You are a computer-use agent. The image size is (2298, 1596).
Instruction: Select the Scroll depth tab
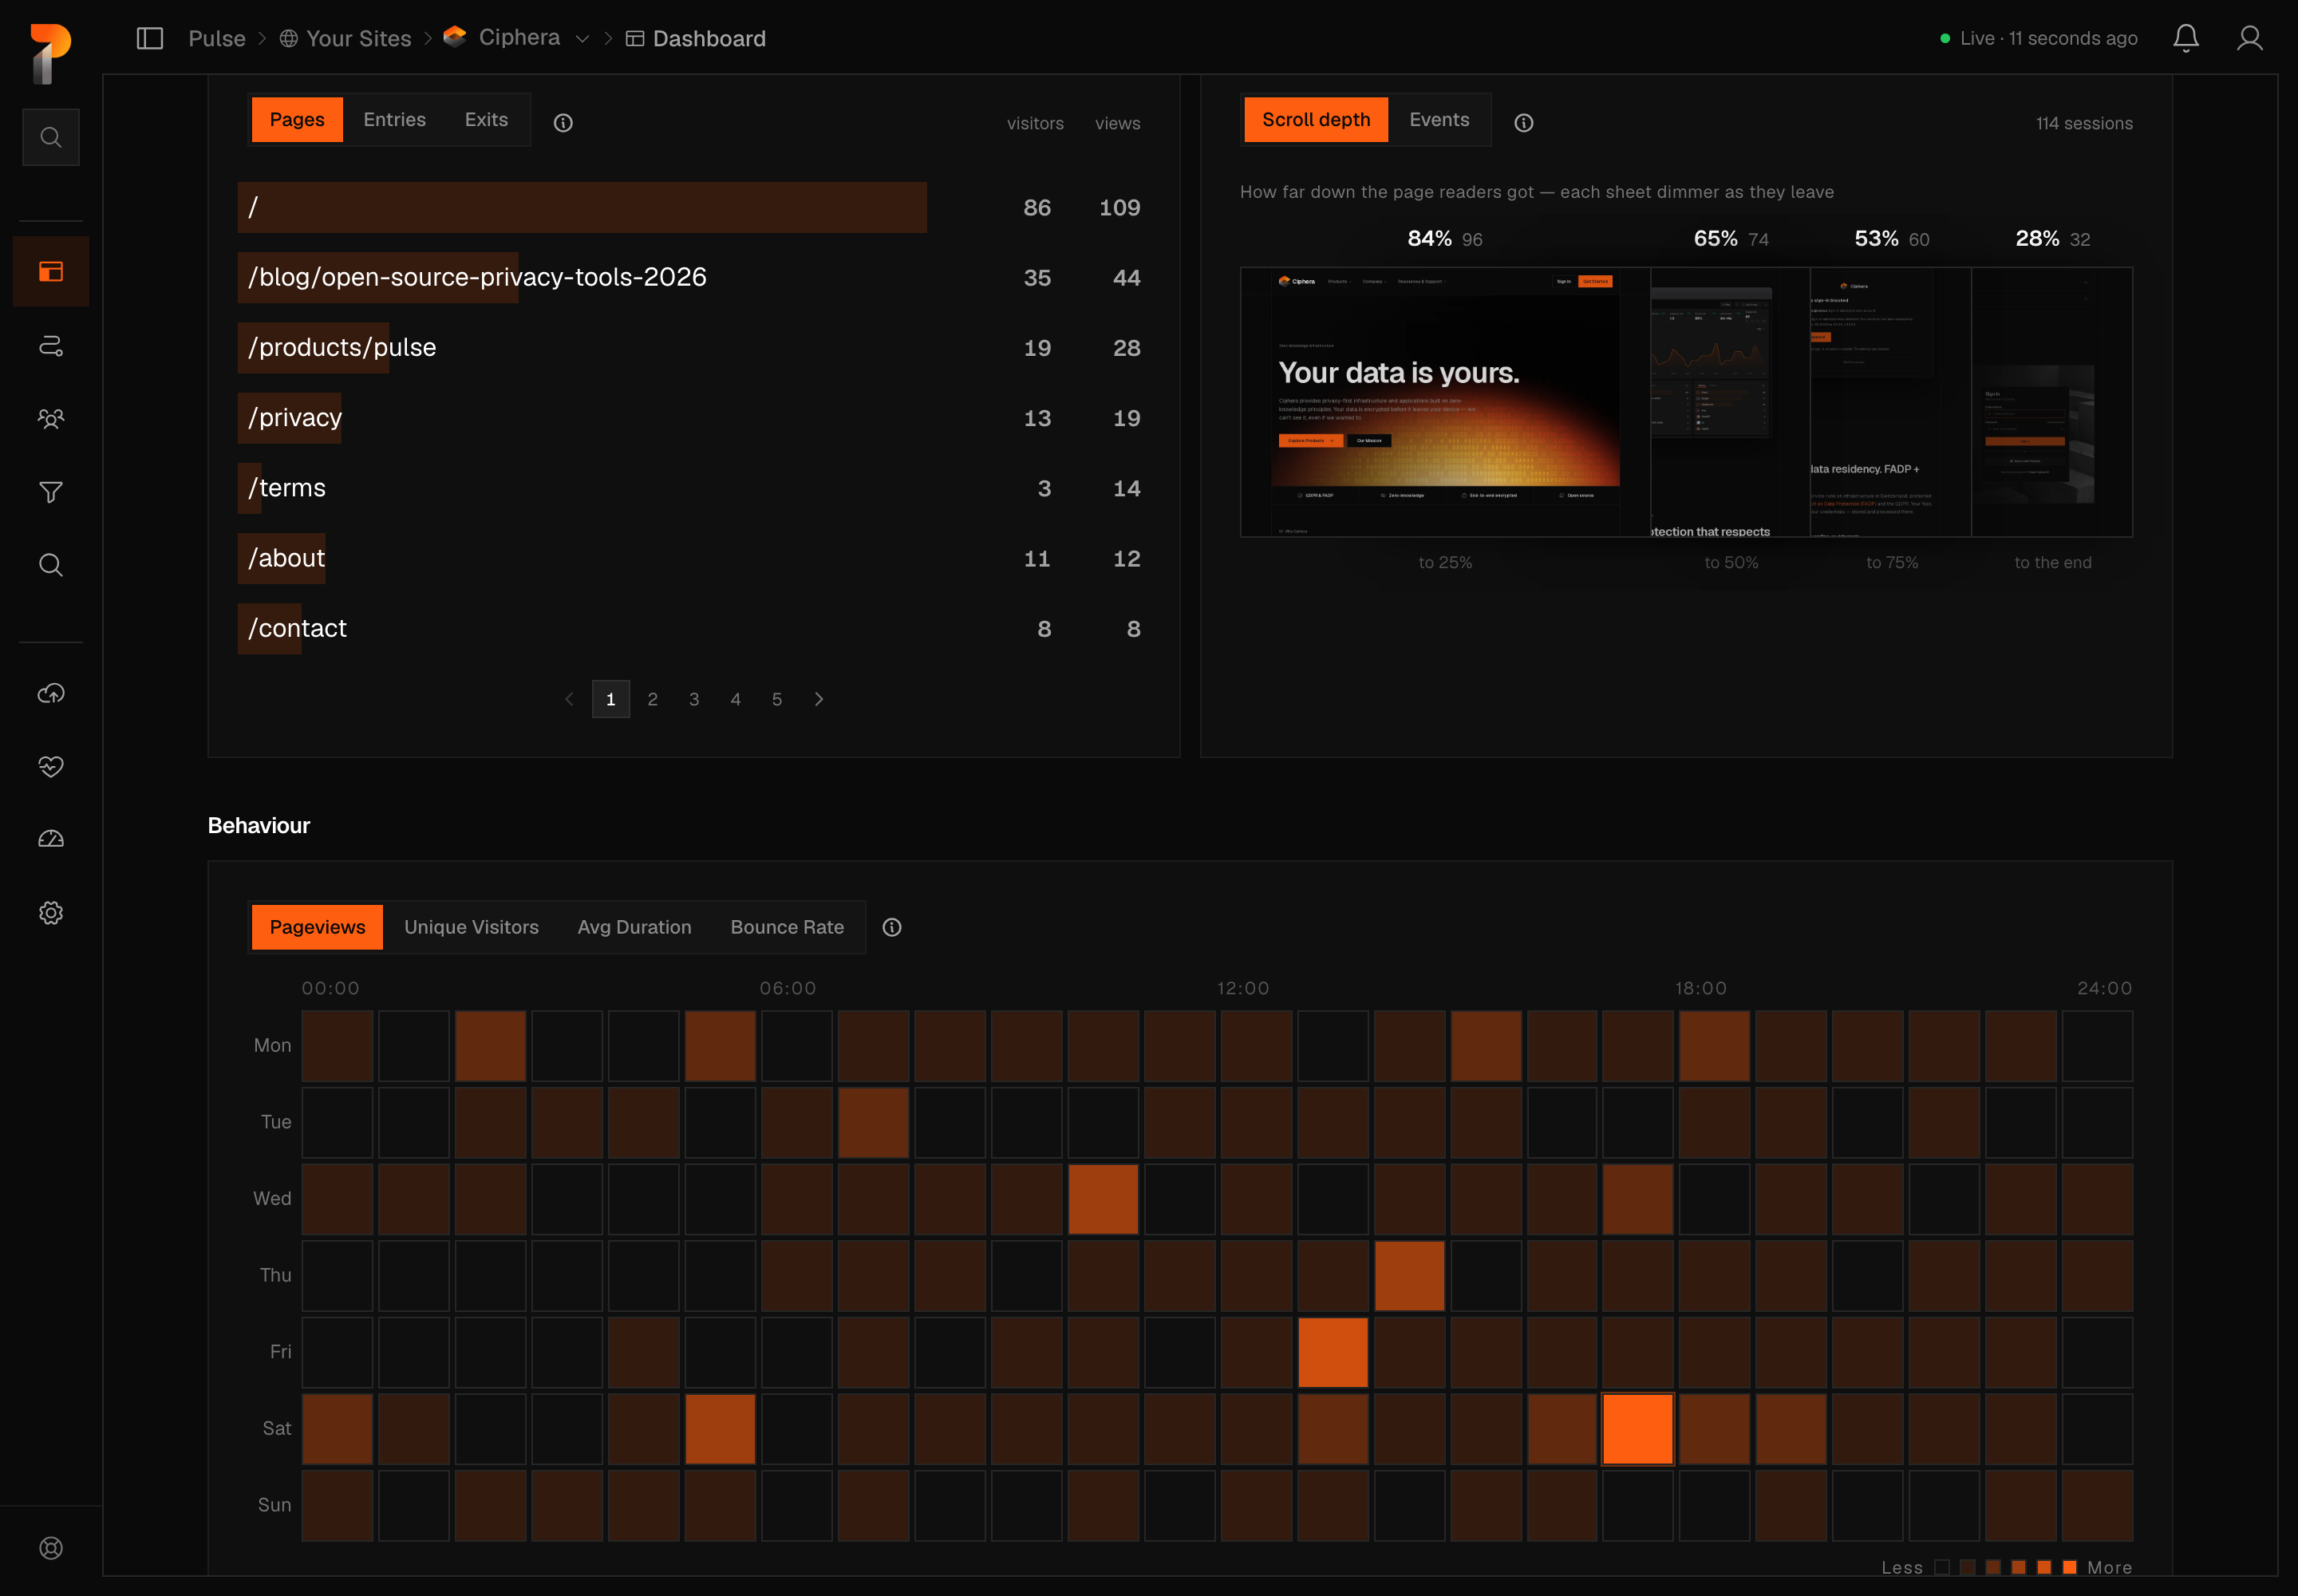[1316, 120]
